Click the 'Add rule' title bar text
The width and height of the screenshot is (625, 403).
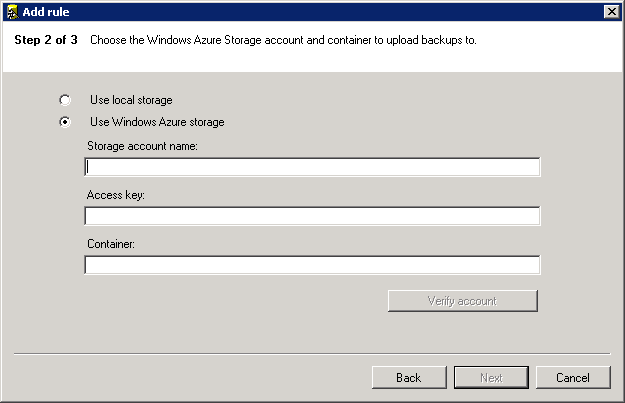pyautogui.click(x=47, y=10)
